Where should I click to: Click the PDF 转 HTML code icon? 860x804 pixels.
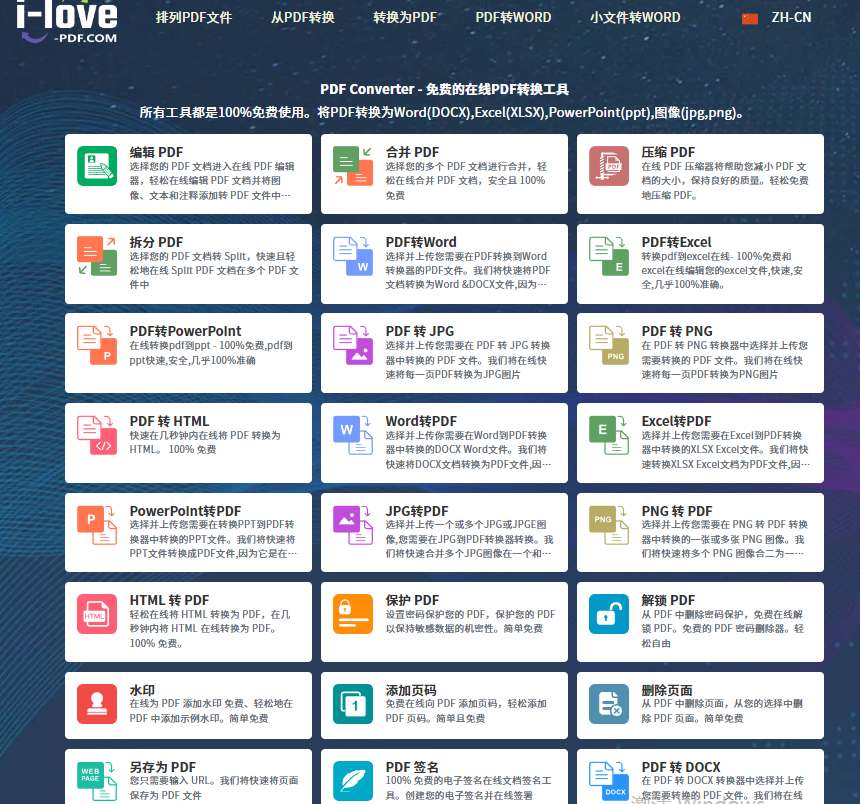click(97, 435)
